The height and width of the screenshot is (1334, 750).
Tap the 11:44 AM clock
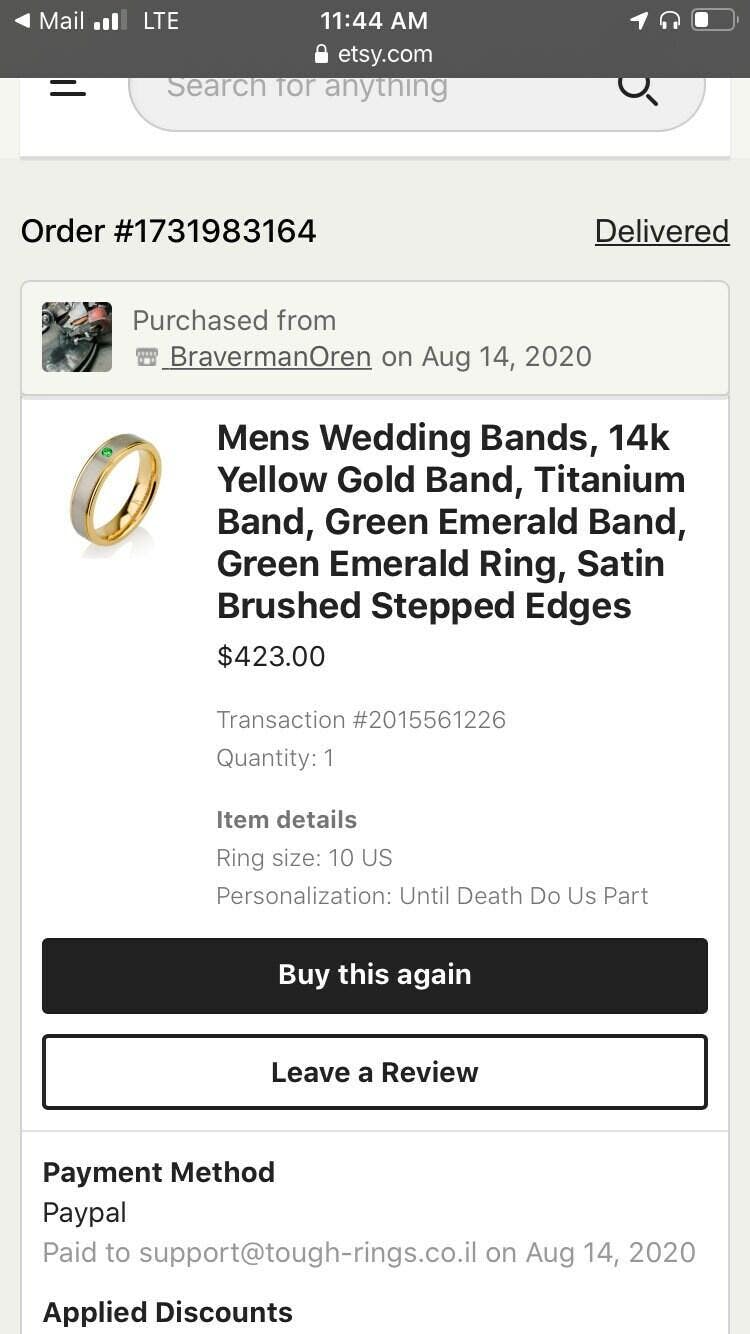pos(374,20)
